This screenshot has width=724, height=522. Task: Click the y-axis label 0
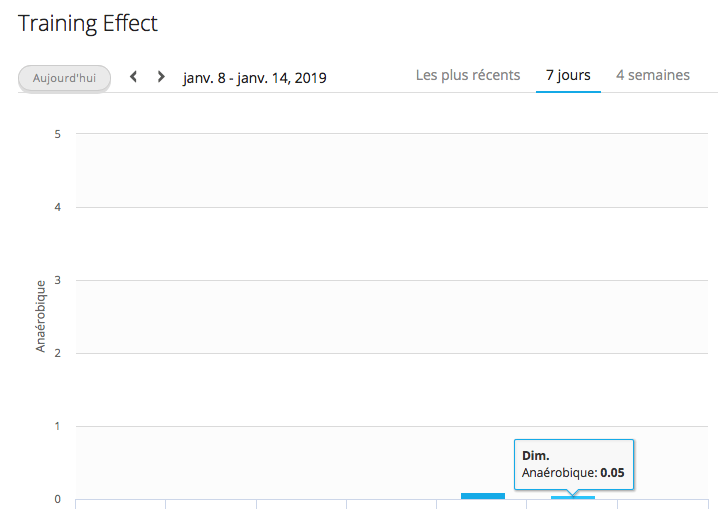[58, 499]
